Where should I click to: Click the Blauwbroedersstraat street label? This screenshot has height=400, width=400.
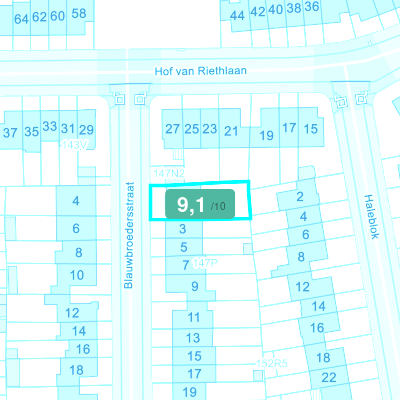click(x=129, y=235)
